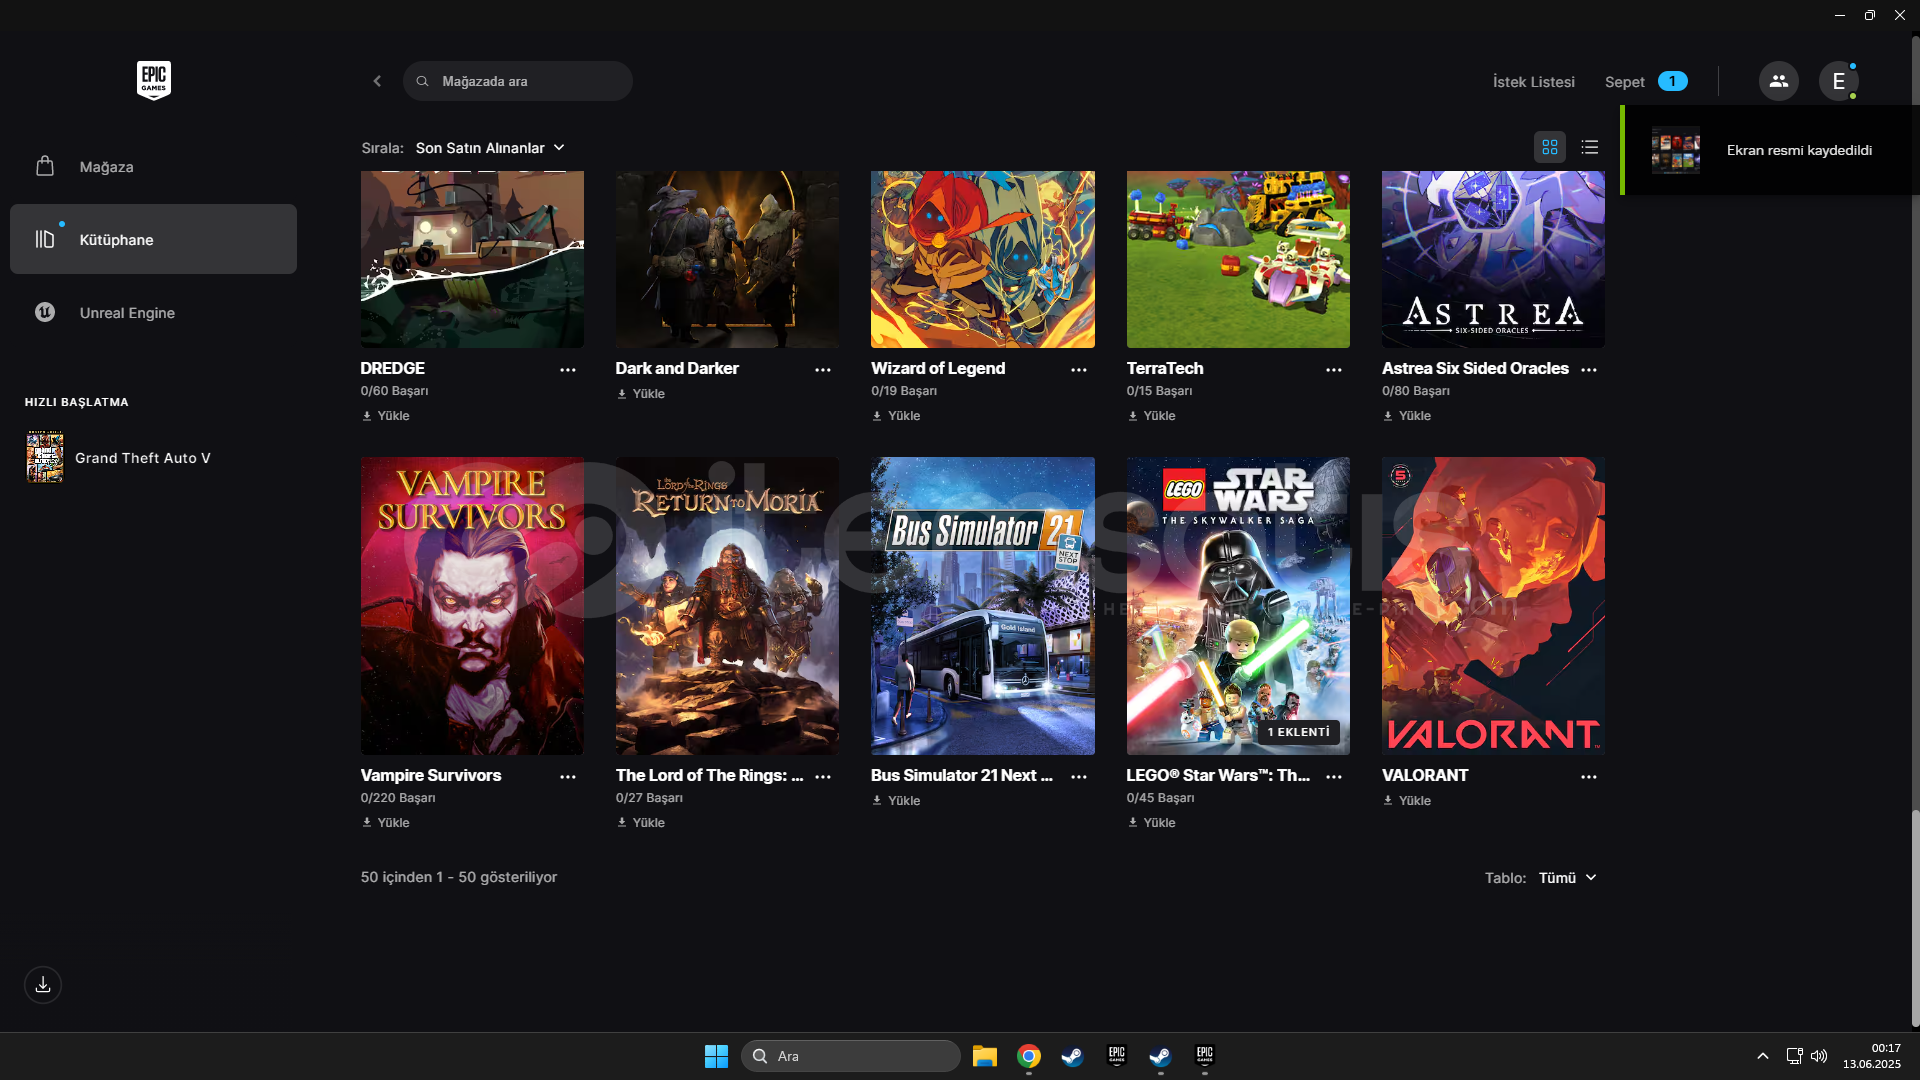Open Lord of The Rings options menu

(823, 777)
